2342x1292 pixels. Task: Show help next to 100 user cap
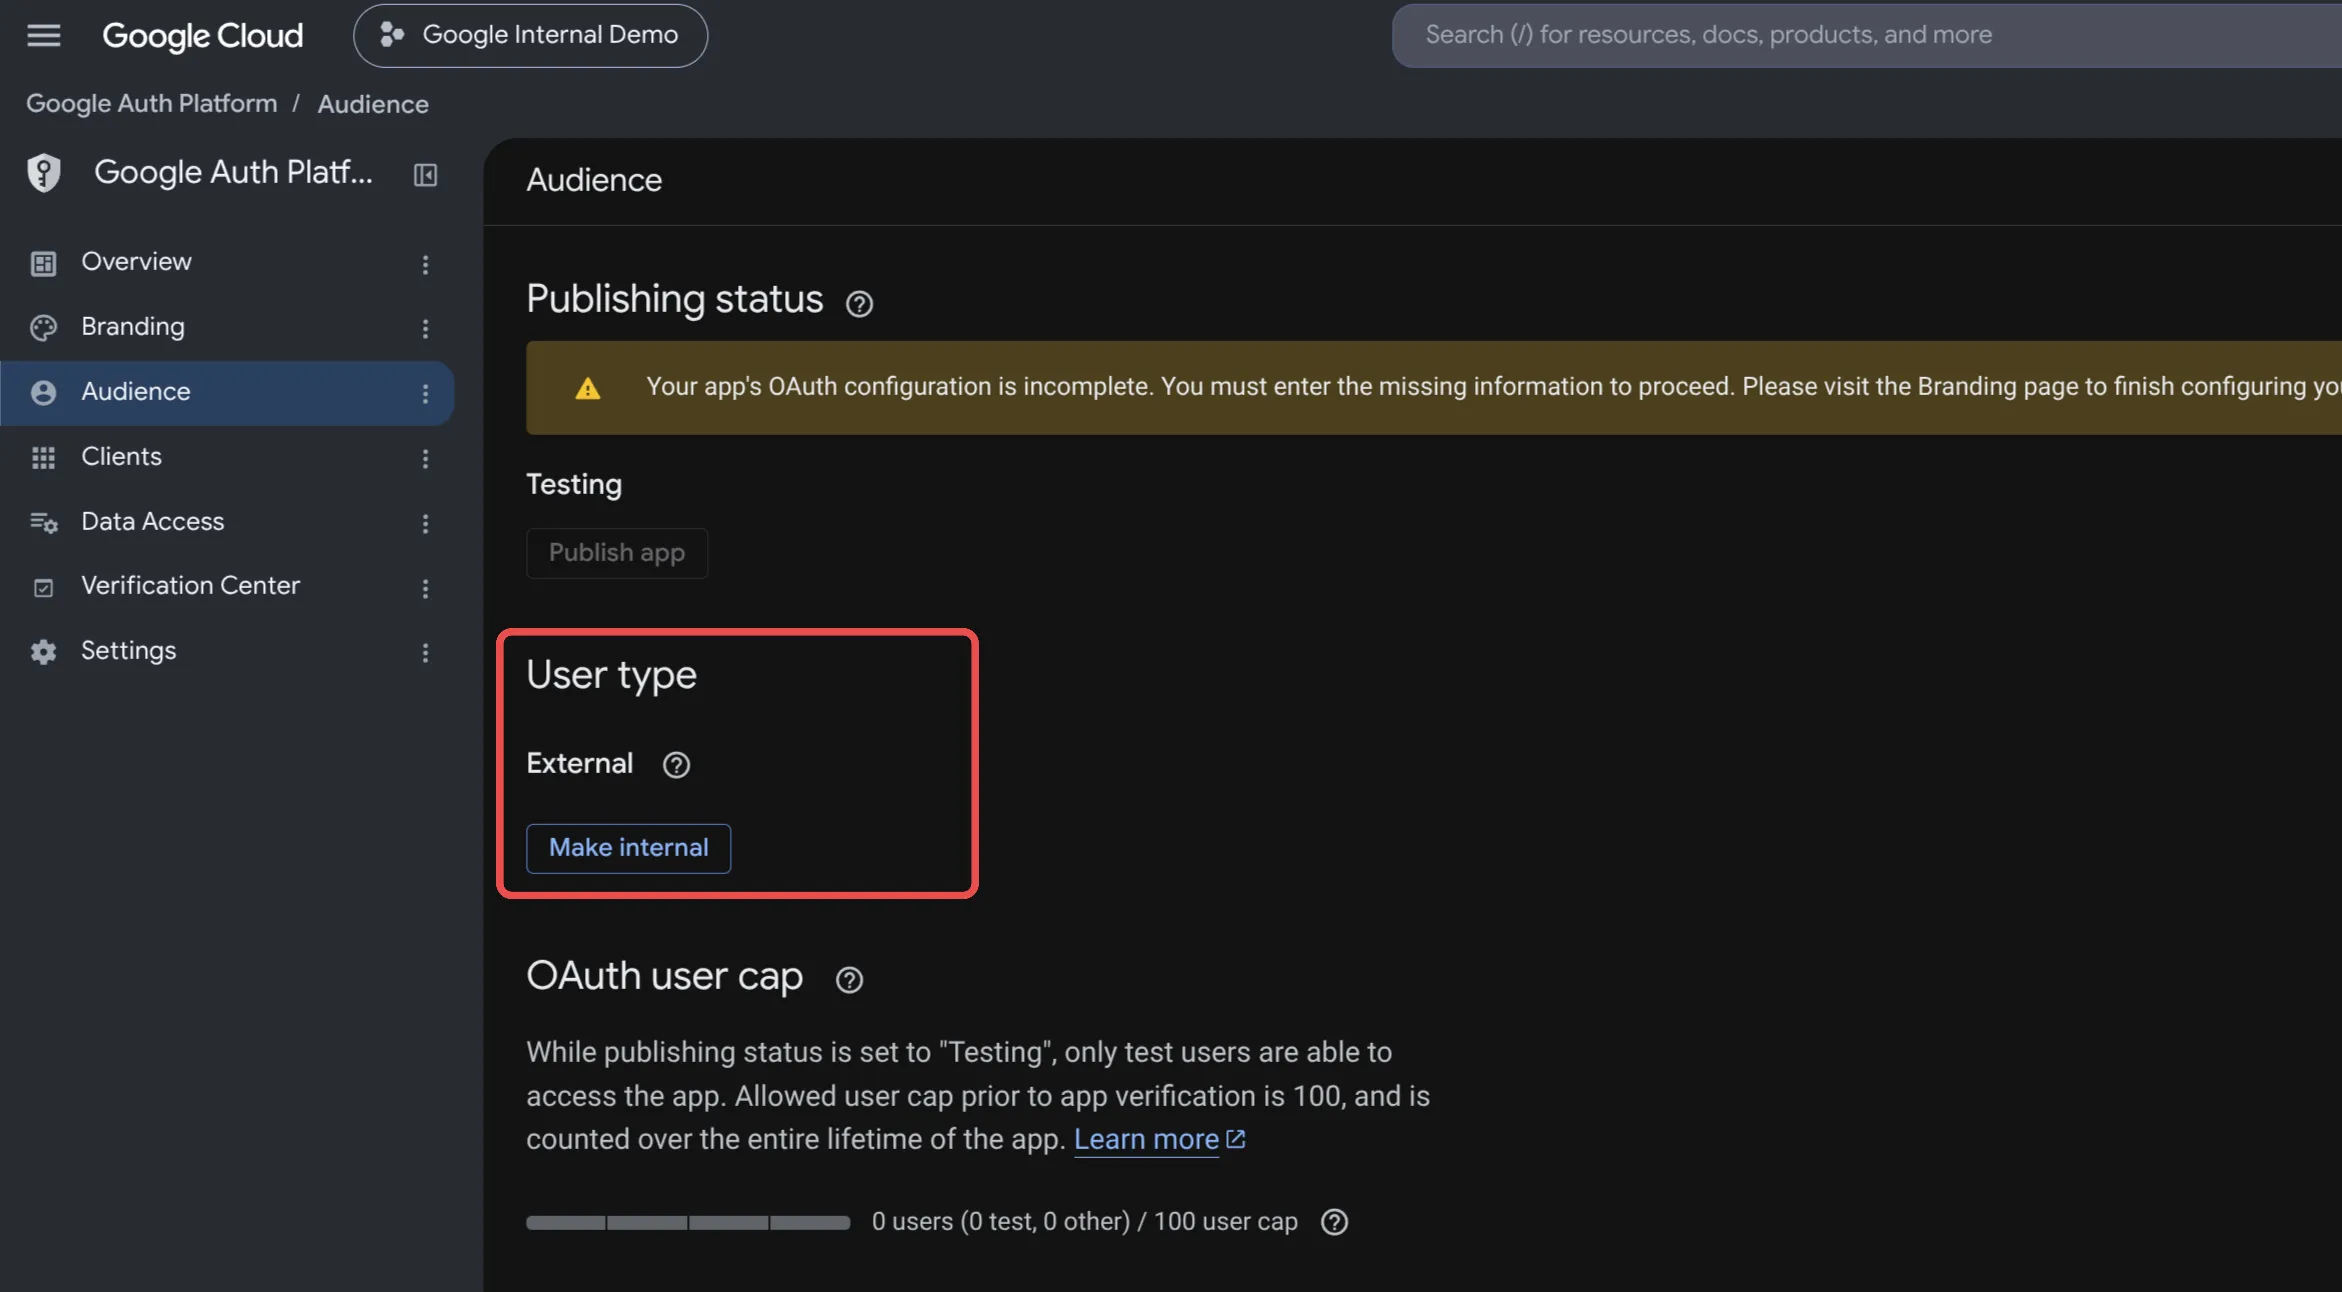click(1334, 1222)
